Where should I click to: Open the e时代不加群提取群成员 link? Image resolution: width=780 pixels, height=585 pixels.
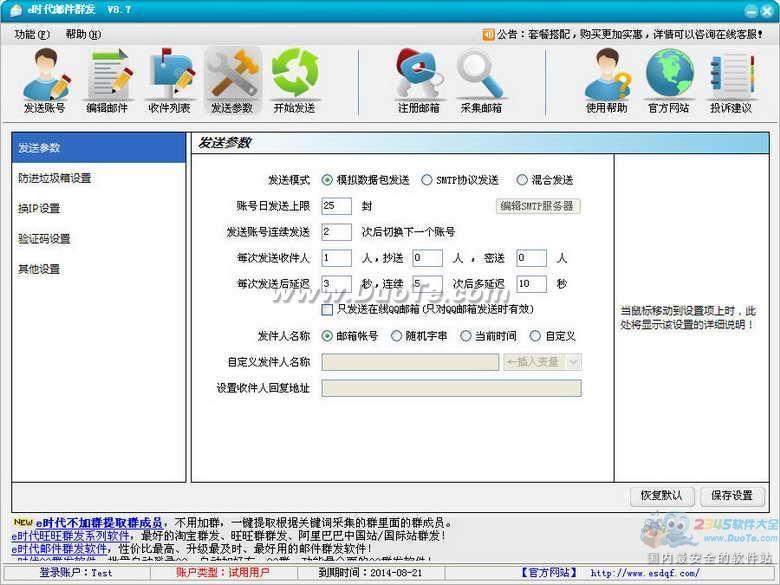[99, 523]
